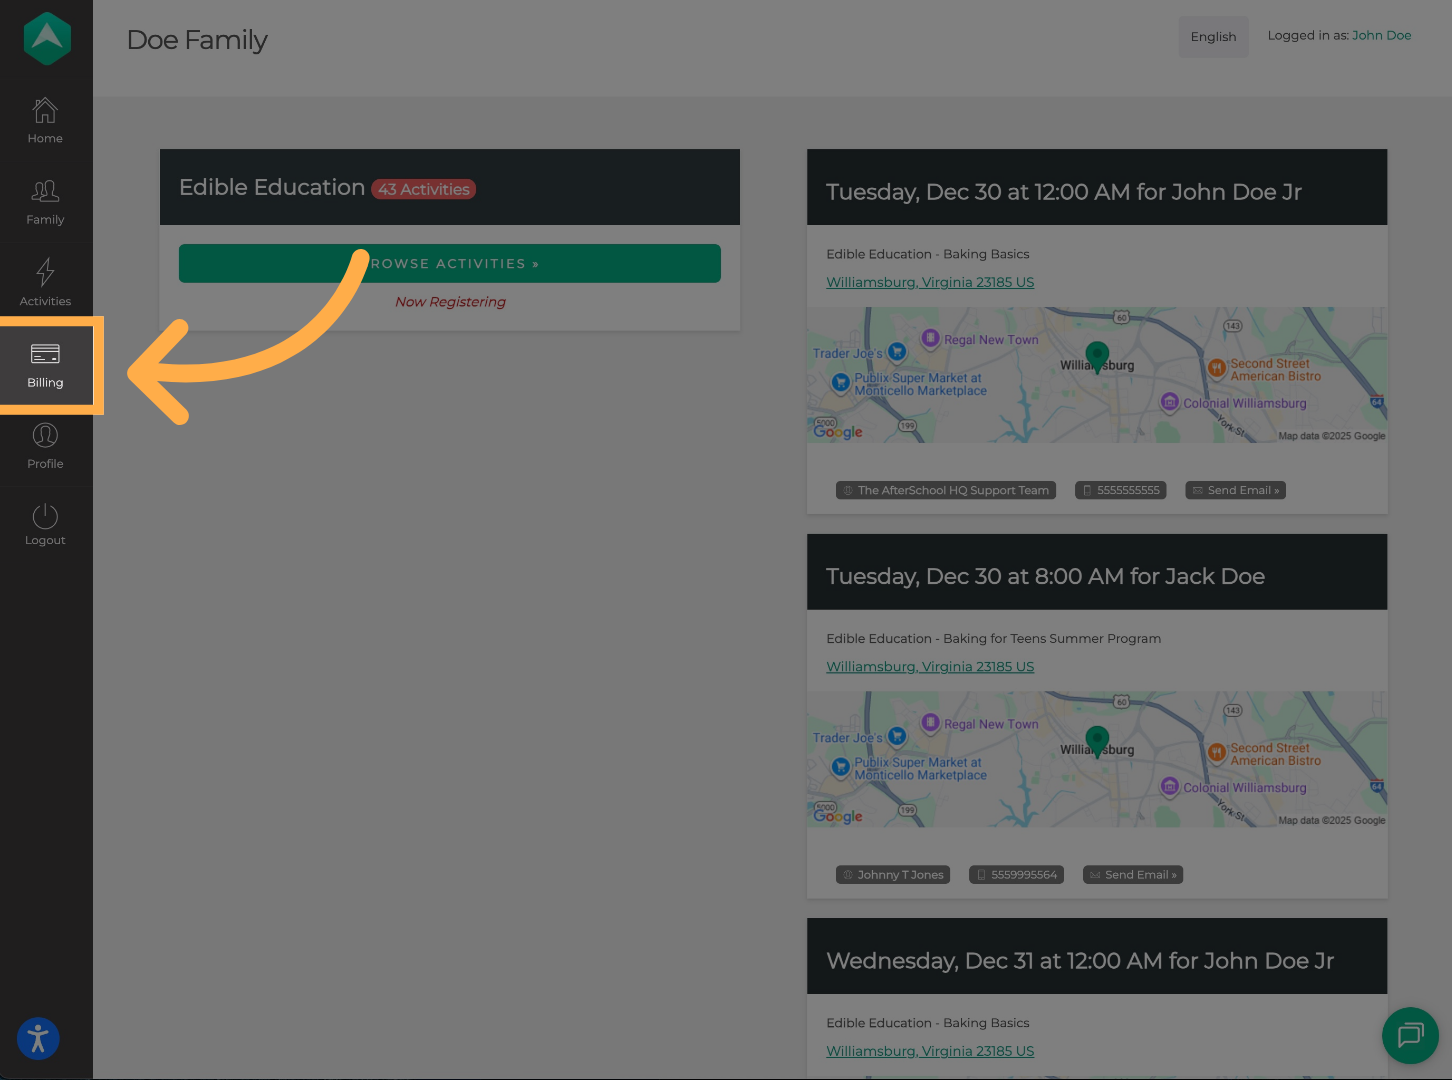Screen dimensions: 1452x1080
Task: Click the Logout power icon
Action: (45, 522)
